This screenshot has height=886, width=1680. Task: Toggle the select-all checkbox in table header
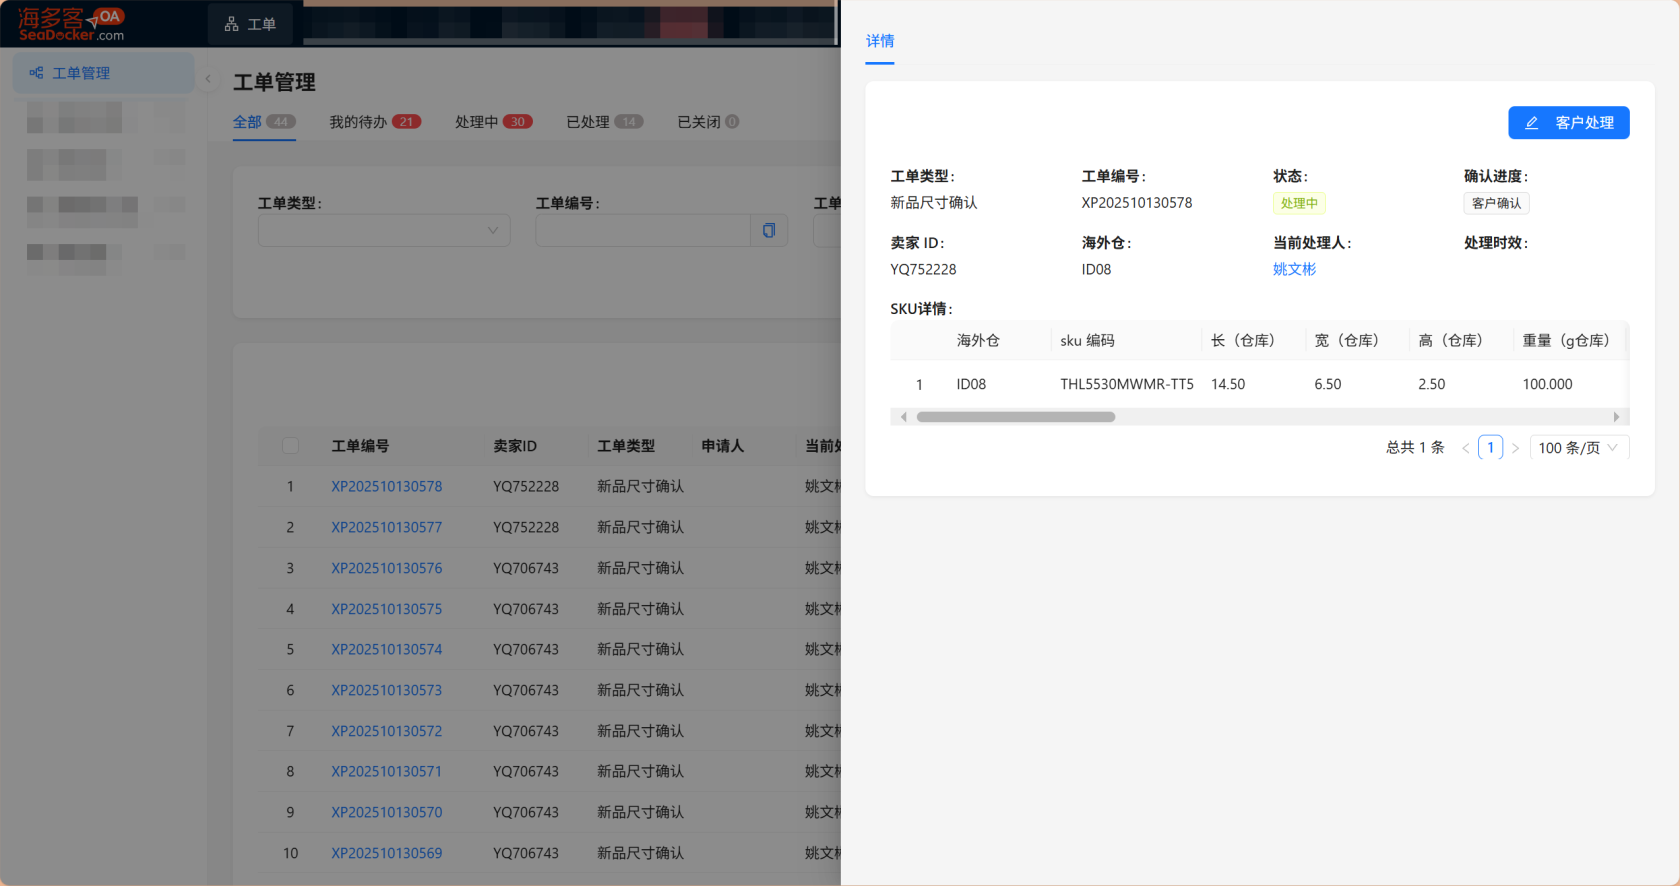[291, 446]
